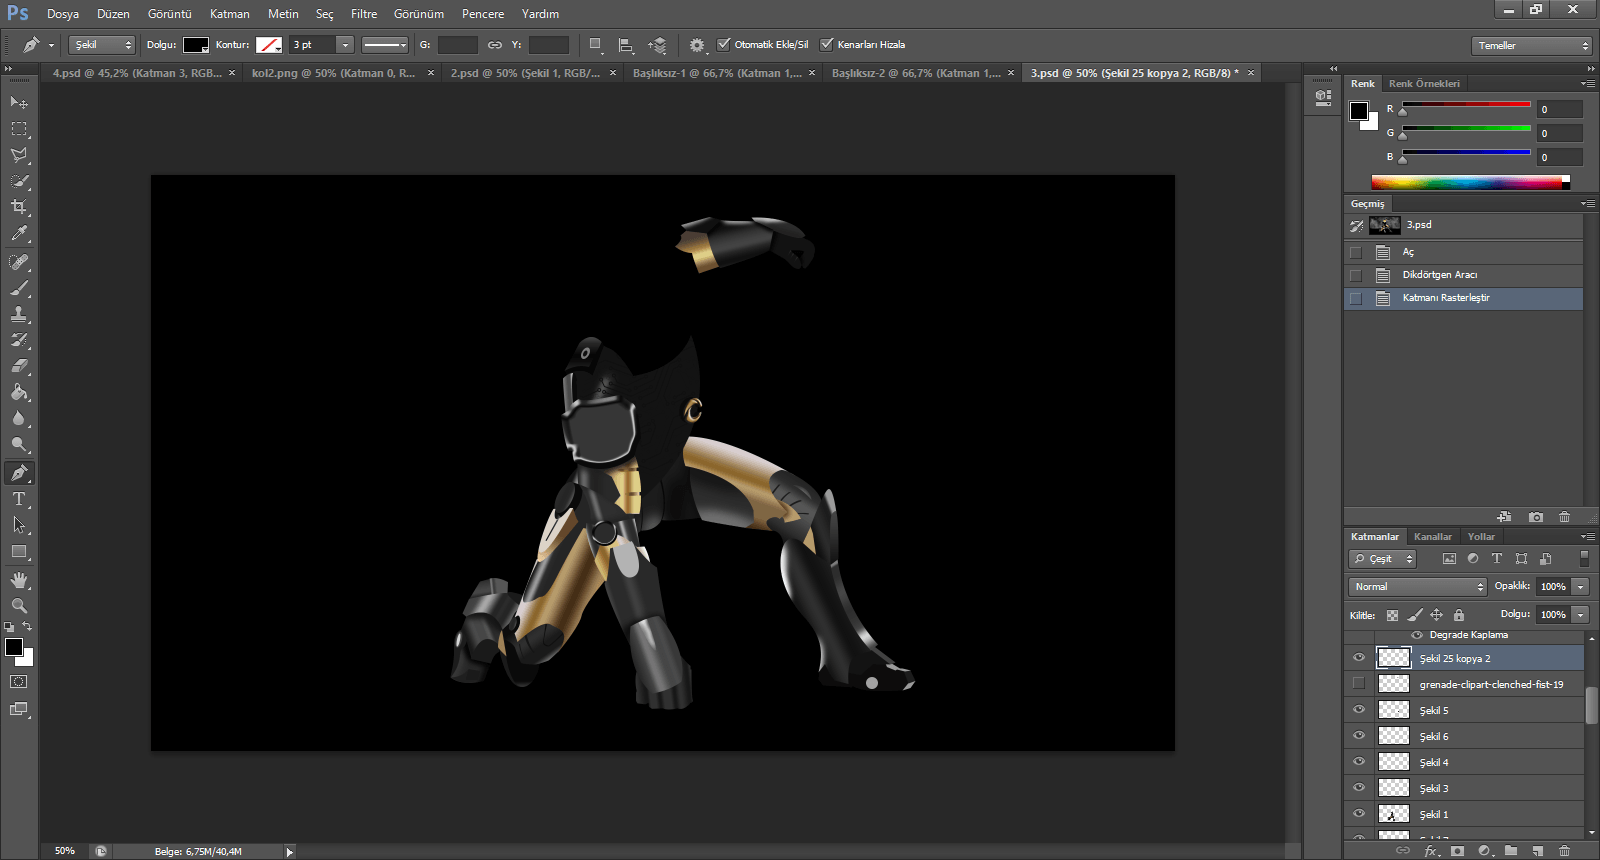Select the Brush tool
Image resolution: width=1600 pixels, height=860 pixels.
tap(19, 288)
